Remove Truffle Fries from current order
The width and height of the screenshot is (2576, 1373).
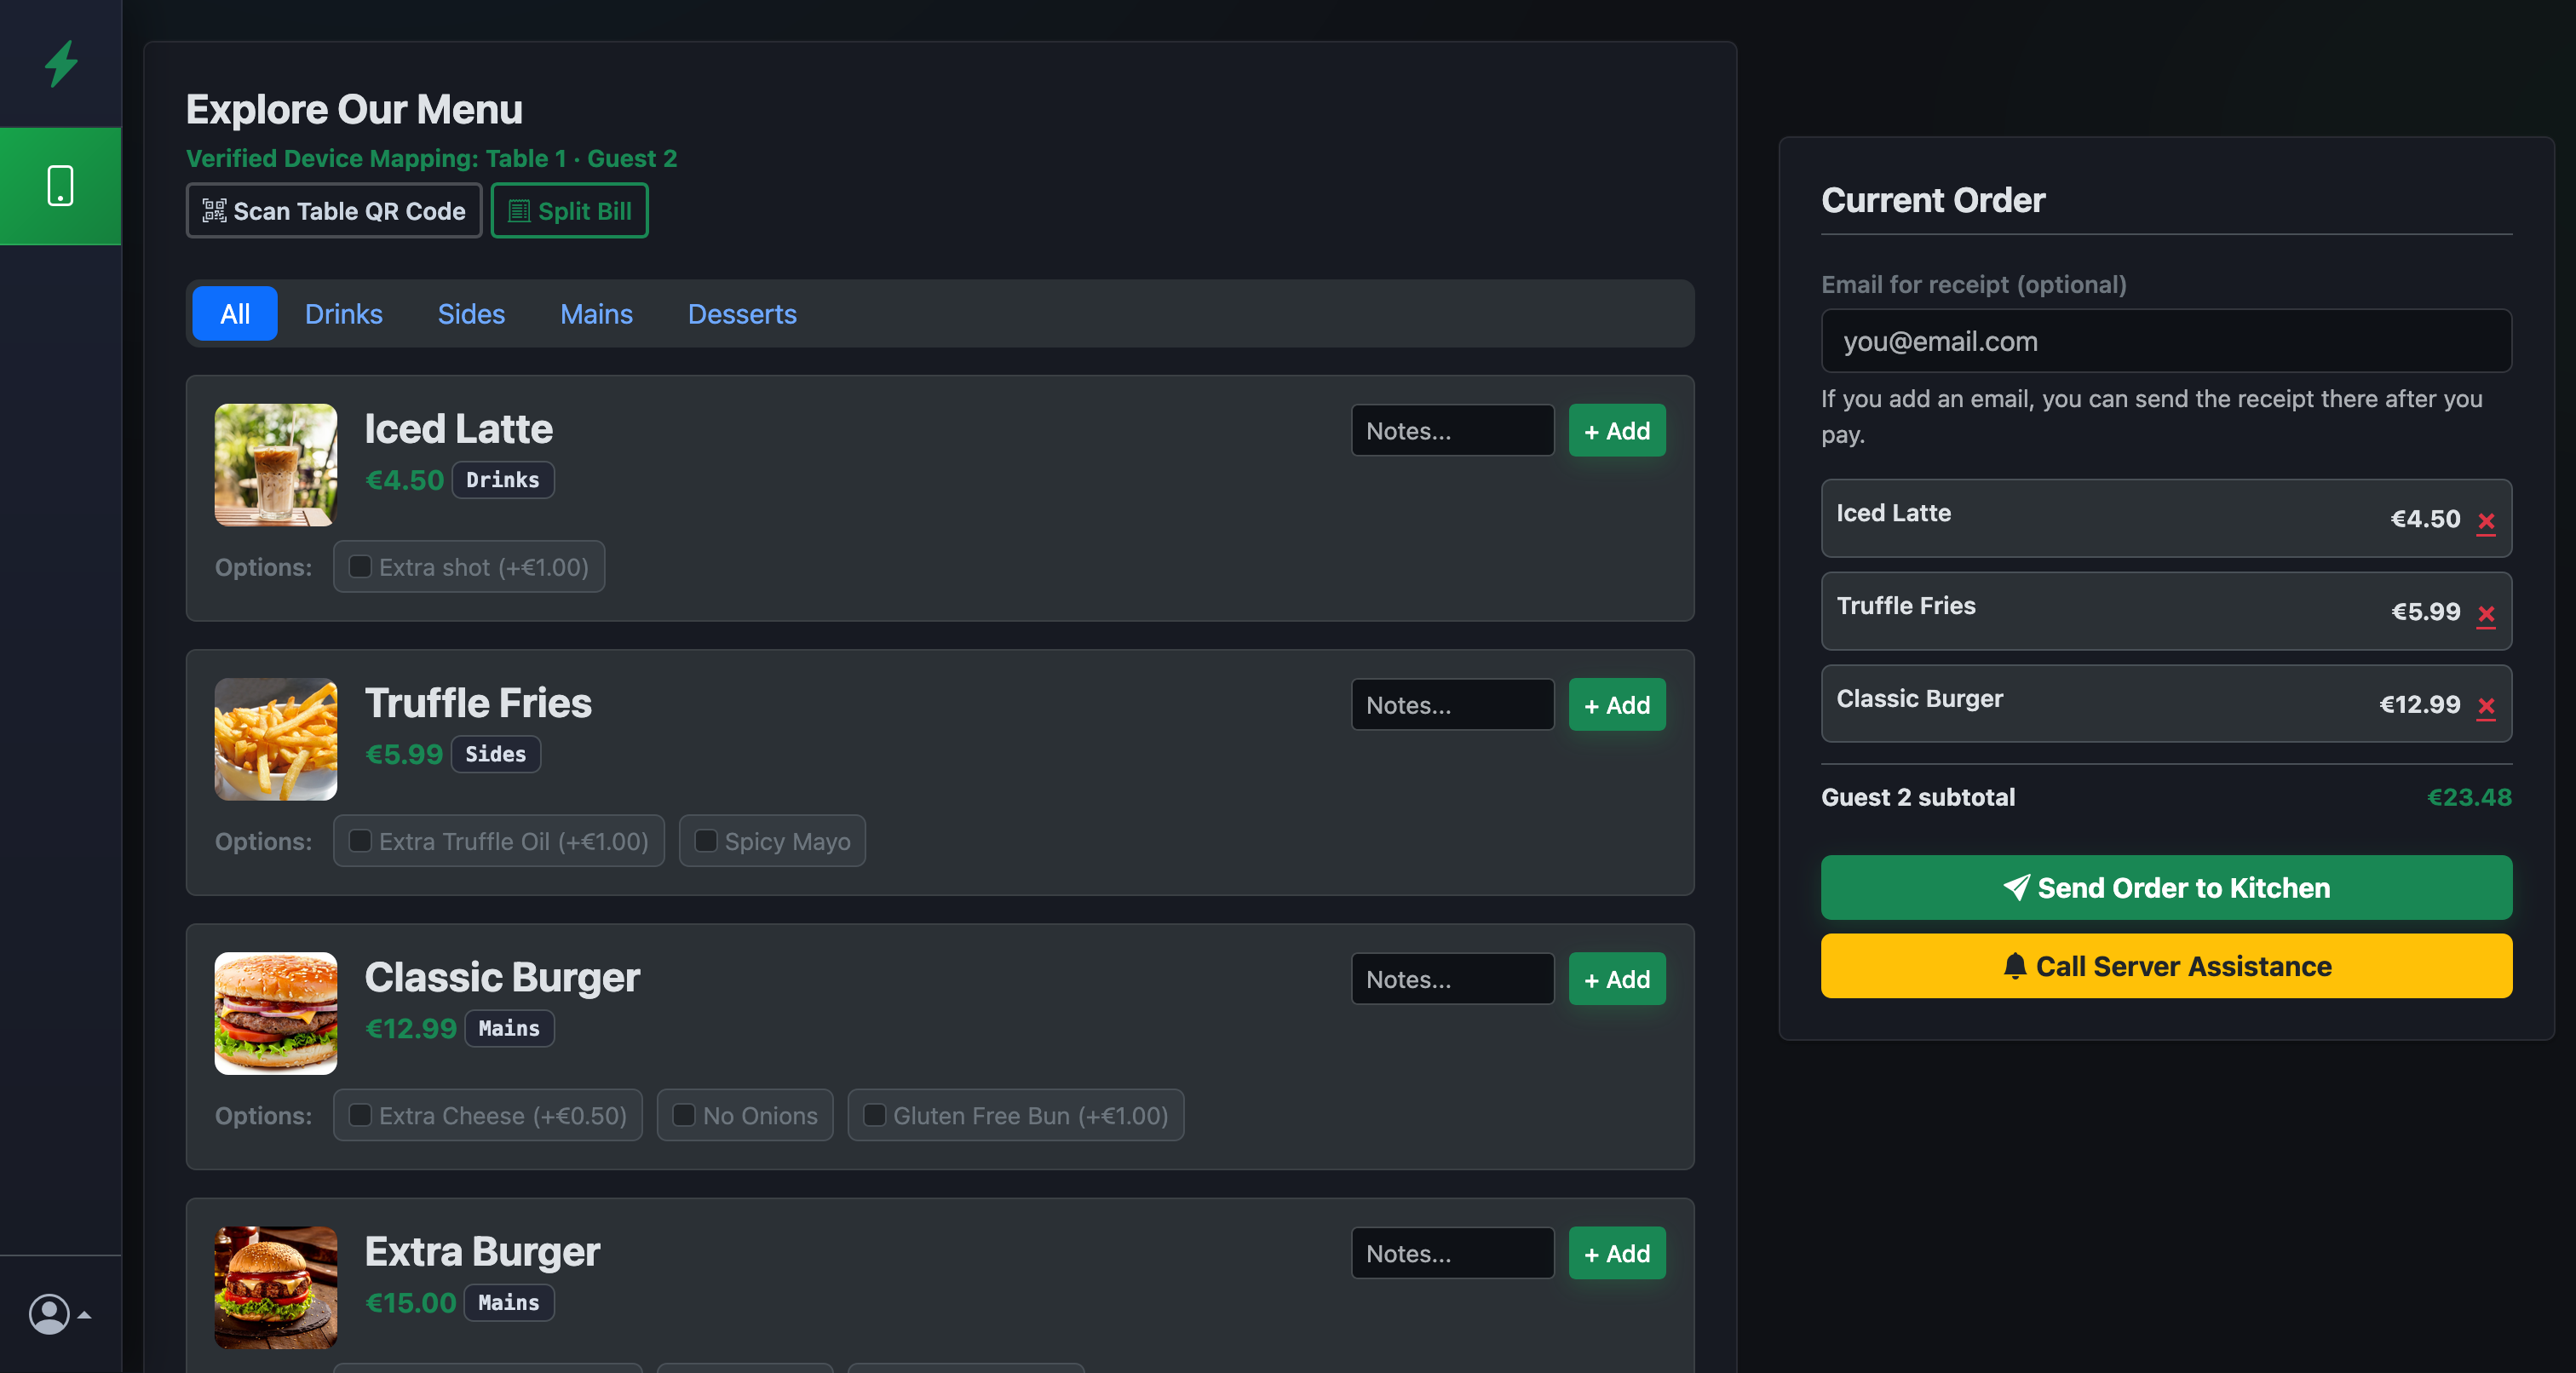click(2486, 614)
